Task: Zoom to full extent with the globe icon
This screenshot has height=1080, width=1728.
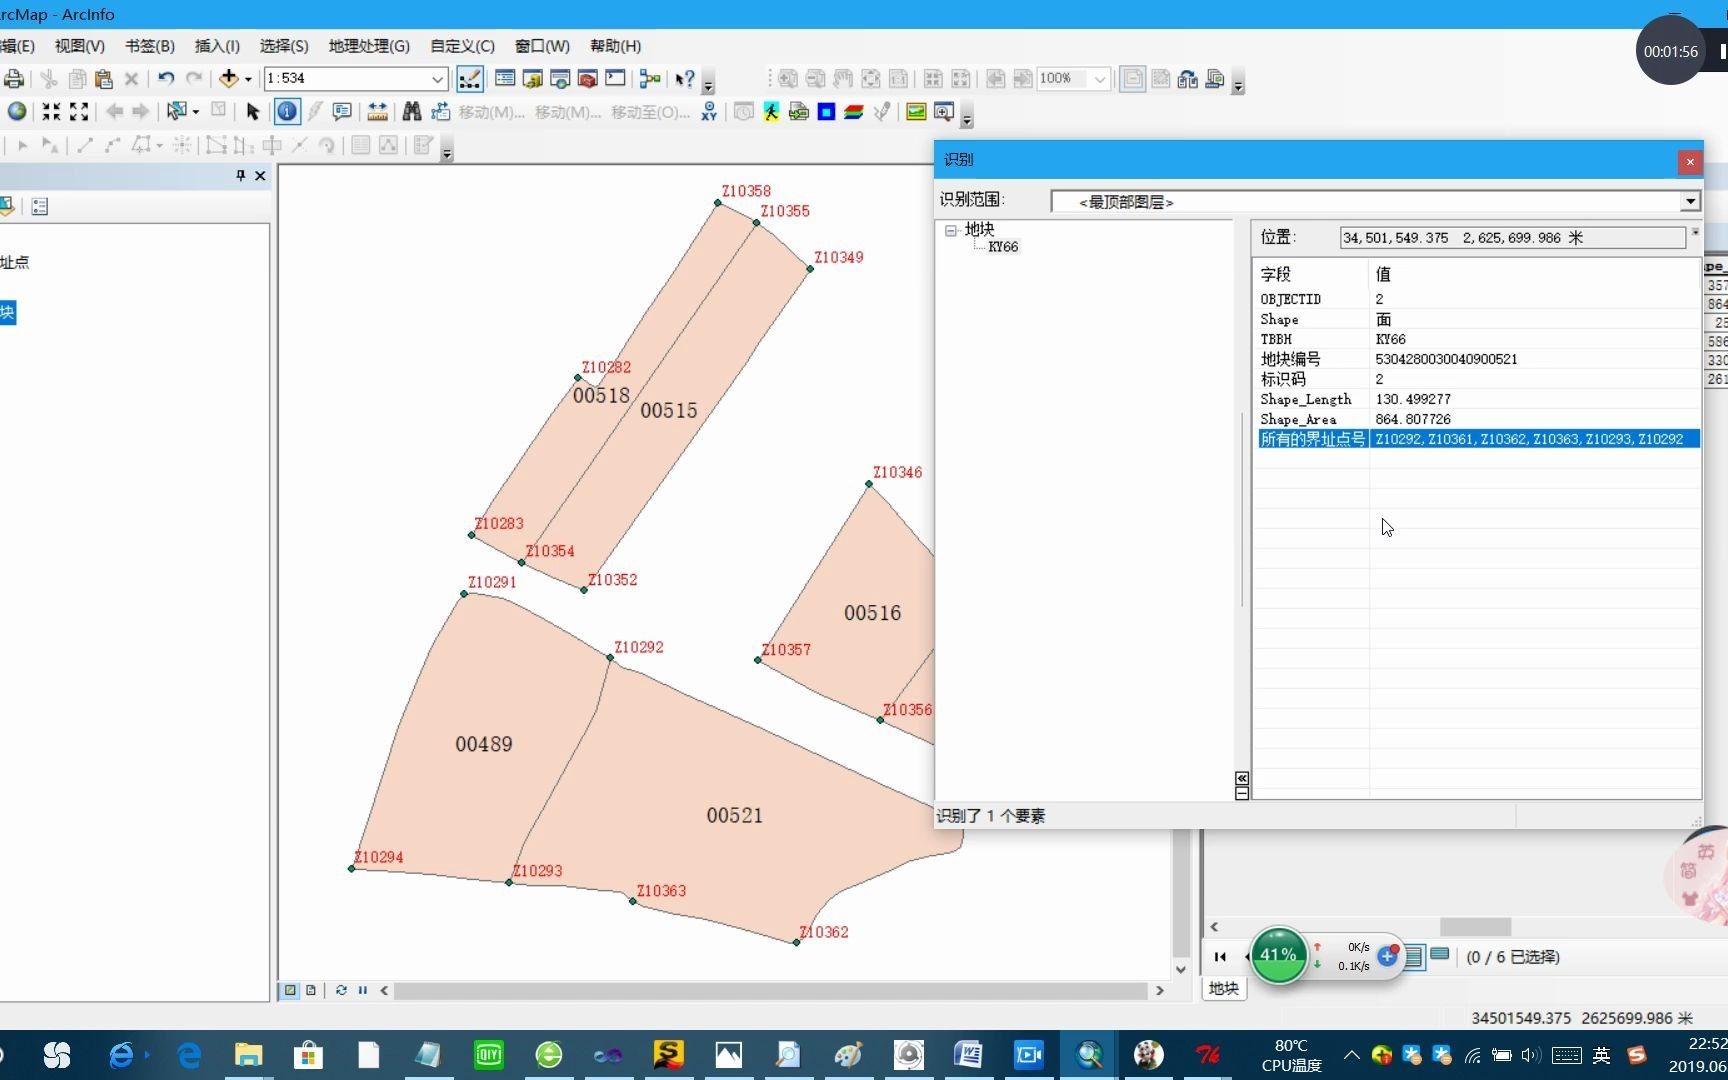Action: [17, 111]
